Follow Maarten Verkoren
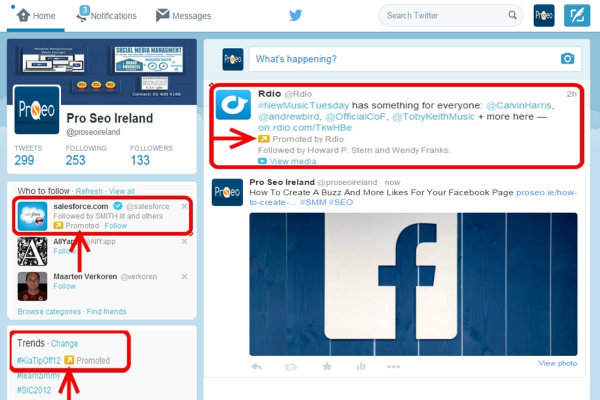This screenshot has height=400, width=600. click(x=64, y=286)
